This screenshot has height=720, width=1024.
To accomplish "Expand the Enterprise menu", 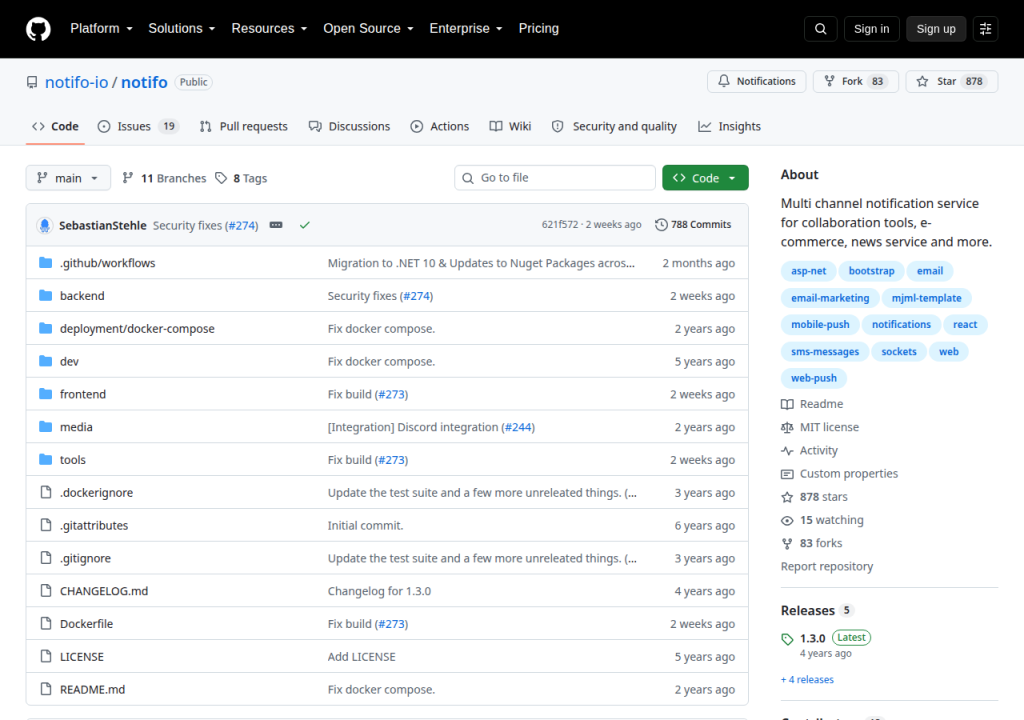I will (466, 29).
